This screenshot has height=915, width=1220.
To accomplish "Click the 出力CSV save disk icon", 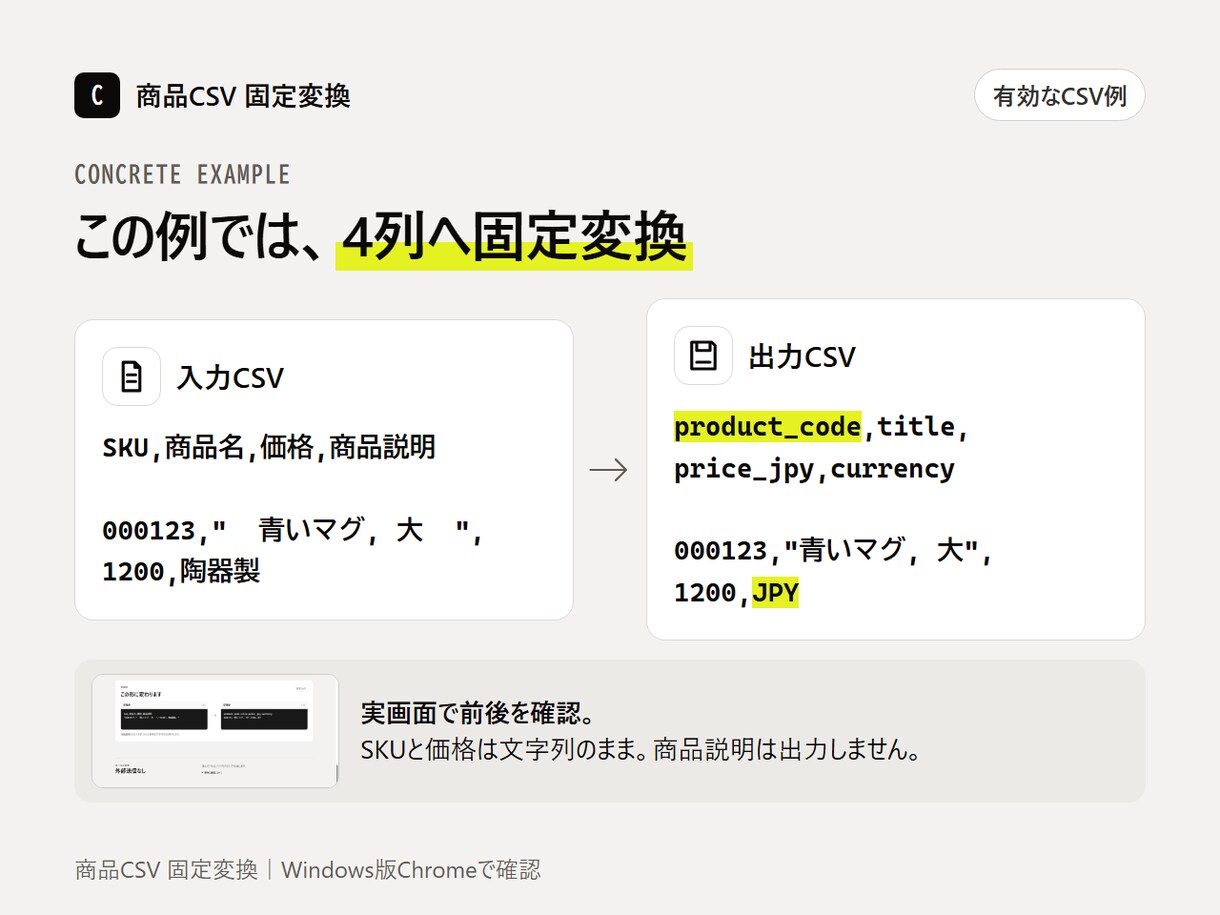I will click(x=703, y=356).
